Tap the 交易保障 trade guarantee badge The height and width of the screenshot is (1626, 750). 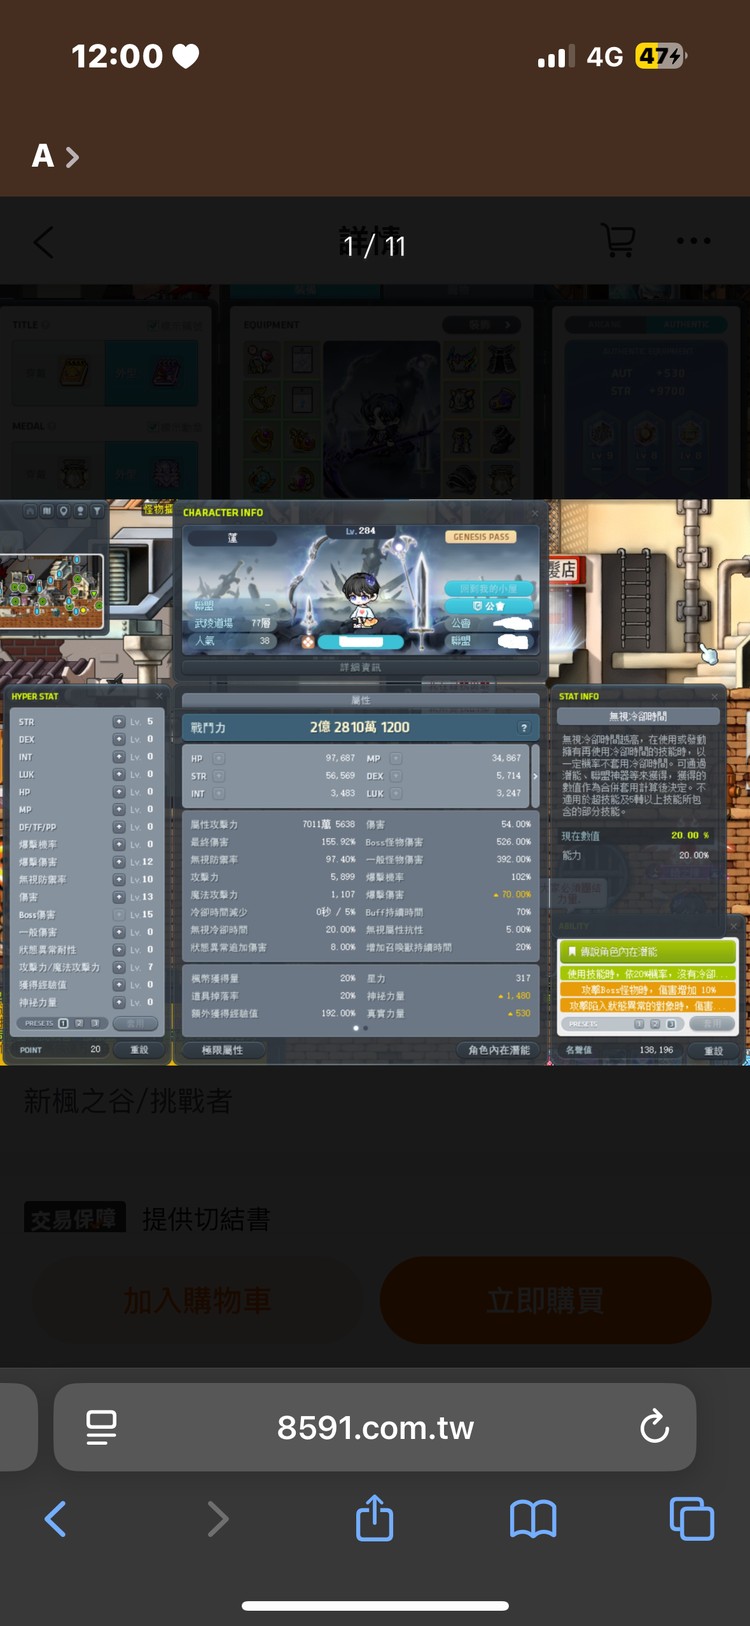pyautogui.click(x=75, y=1218)
